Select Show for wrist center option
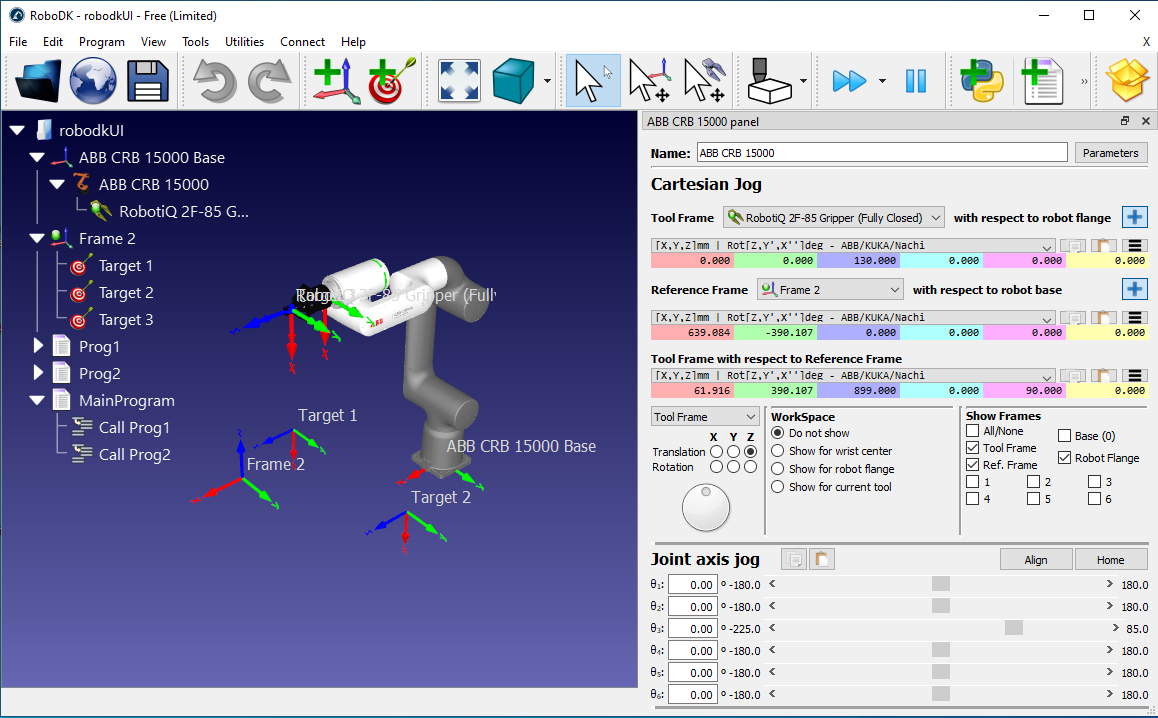The width and height of the screenshot is (1158, 718). pyautogui.click(x=778, y=451)
